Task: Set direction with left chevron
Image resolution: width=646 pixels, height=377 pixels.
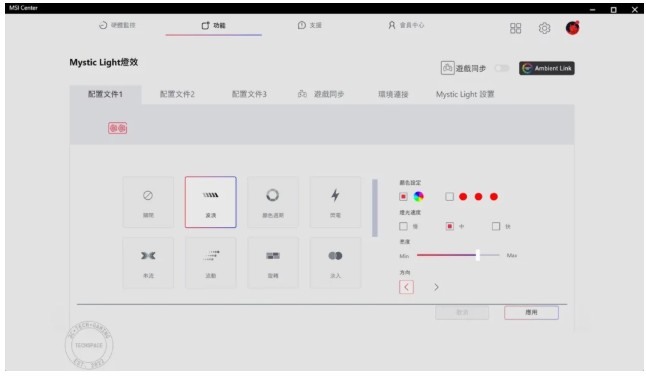Action: coord(406,287)
